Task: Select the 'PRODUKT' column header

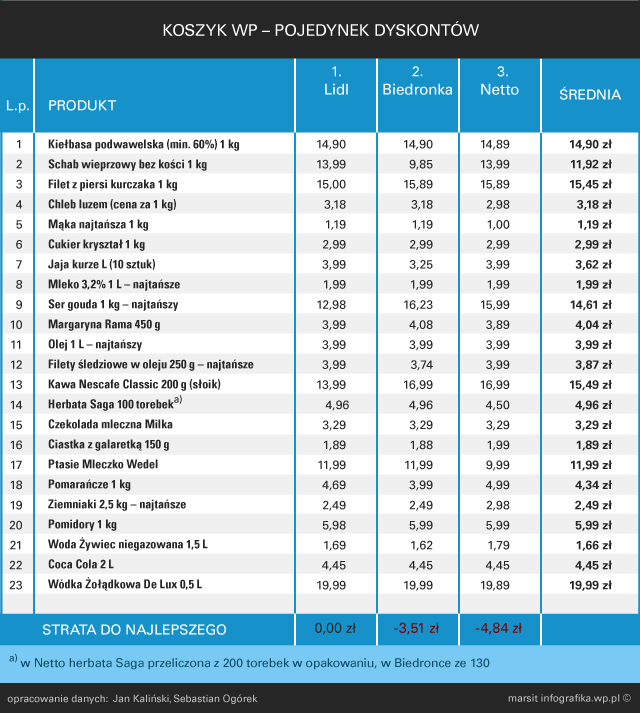Action: point(82,105)
